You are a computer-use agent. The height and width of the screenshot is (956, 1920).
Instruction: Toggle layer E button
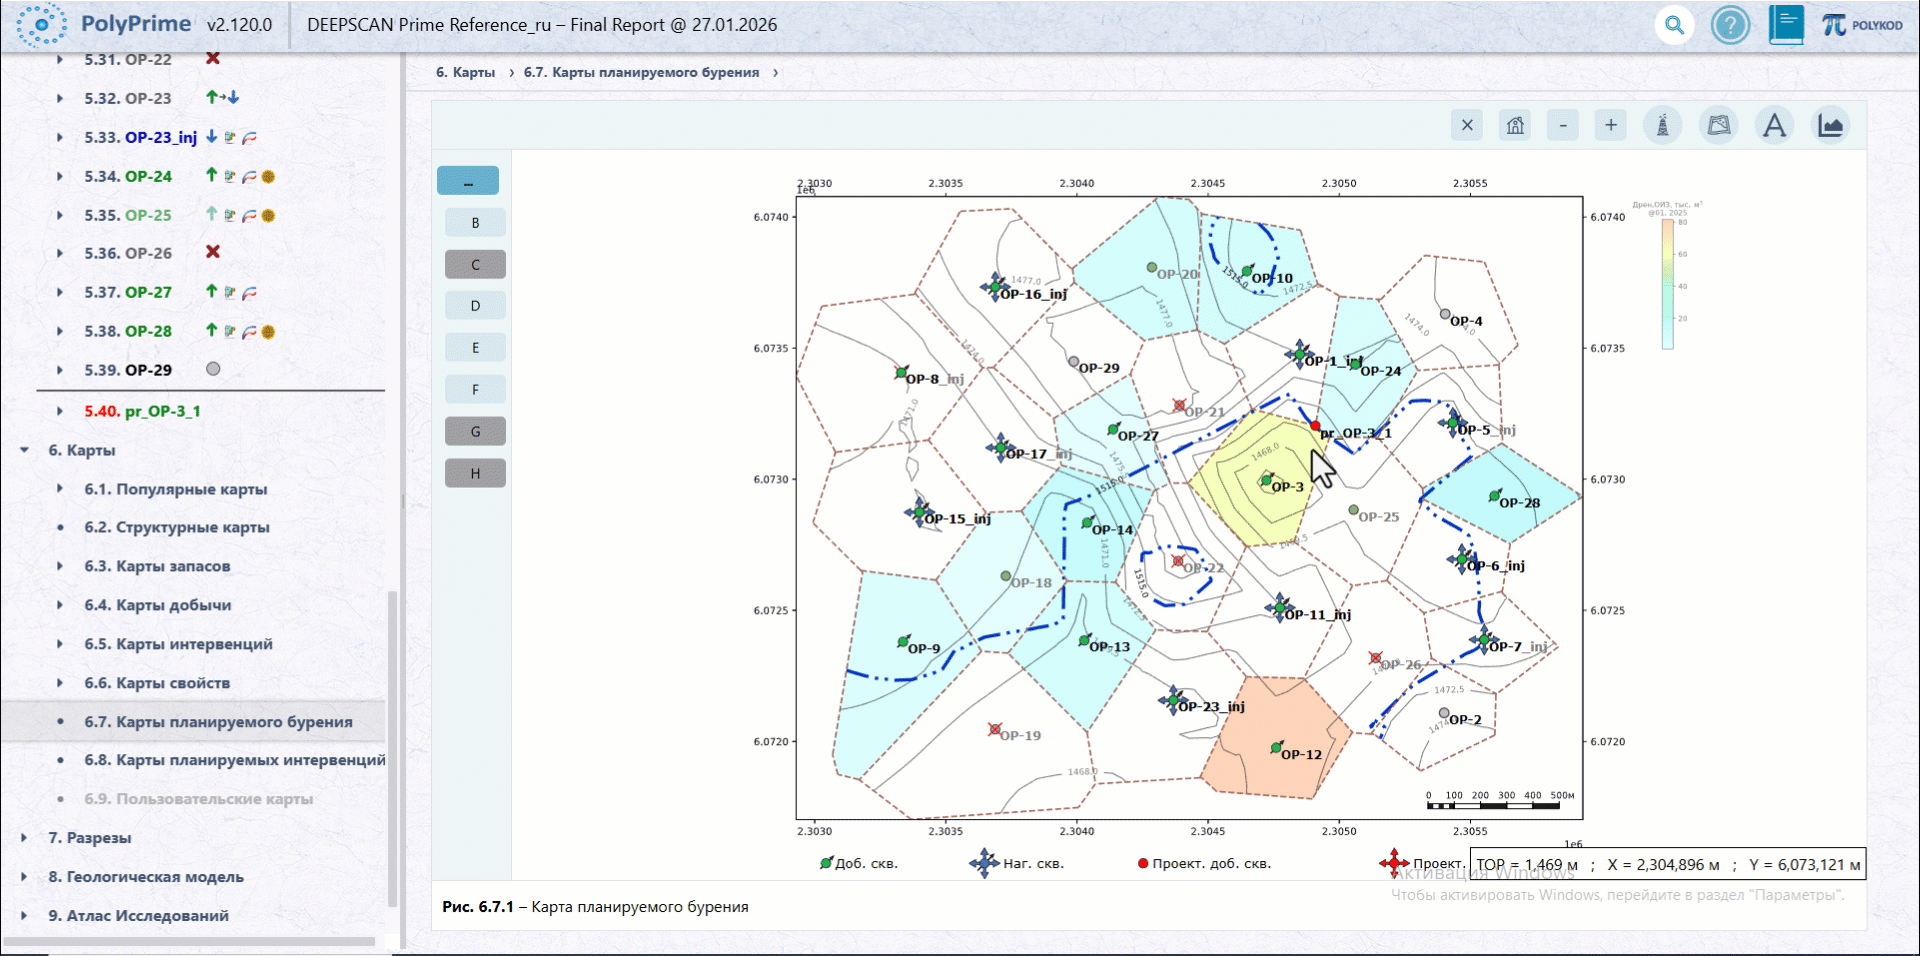475,347
